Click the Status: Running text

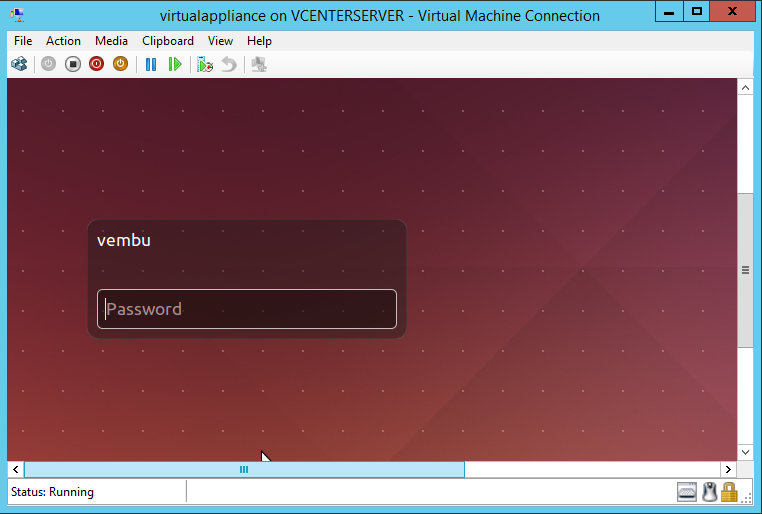pos(52,492)
